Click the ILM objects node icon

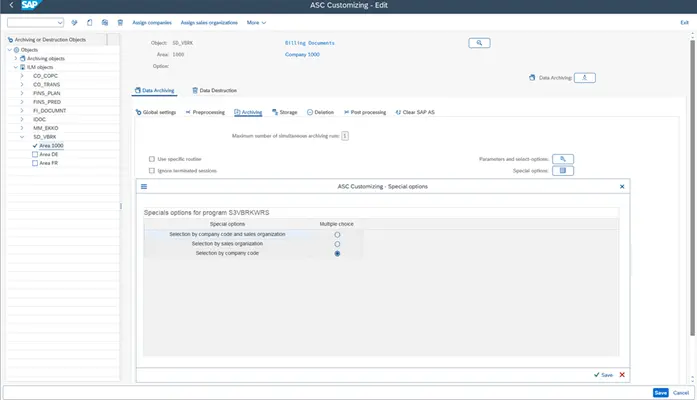point(23,67)
